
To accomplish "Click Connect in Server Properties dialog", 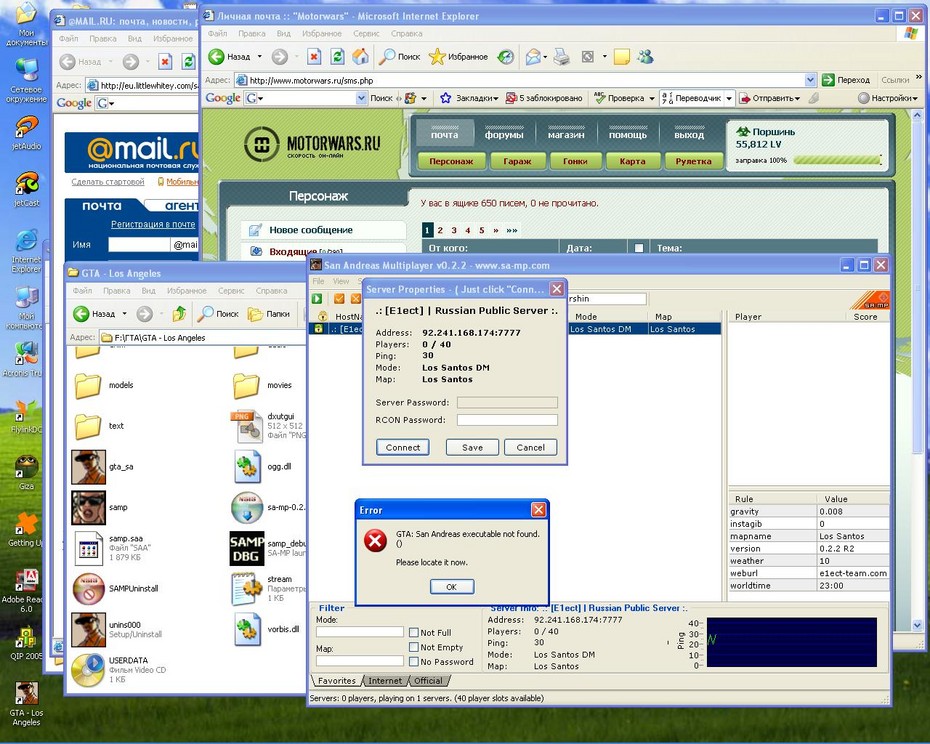I will [403, 447].
